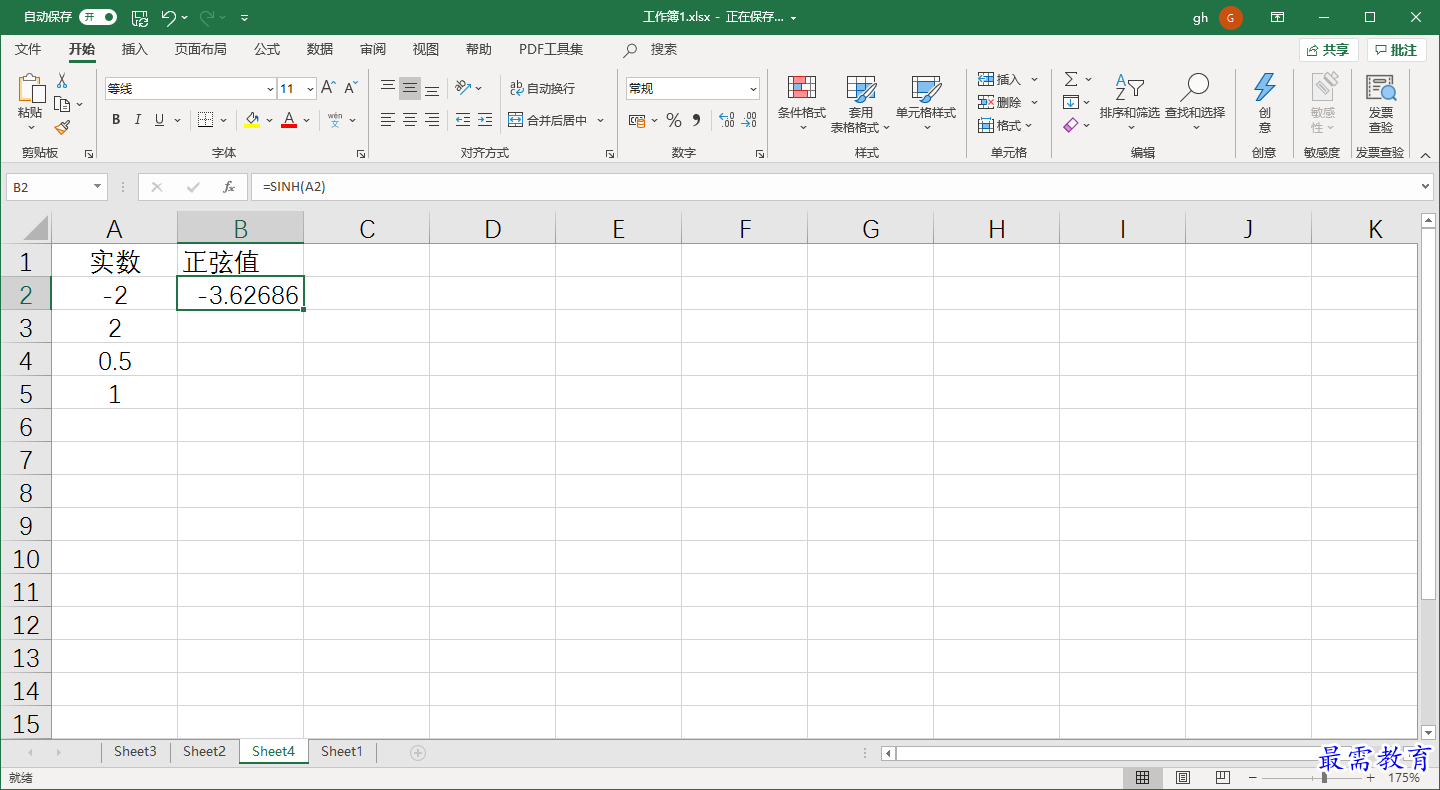Toggle Bold formatting
The height and width of the screenshot is (790, 1440).
(x=116, y=120)
